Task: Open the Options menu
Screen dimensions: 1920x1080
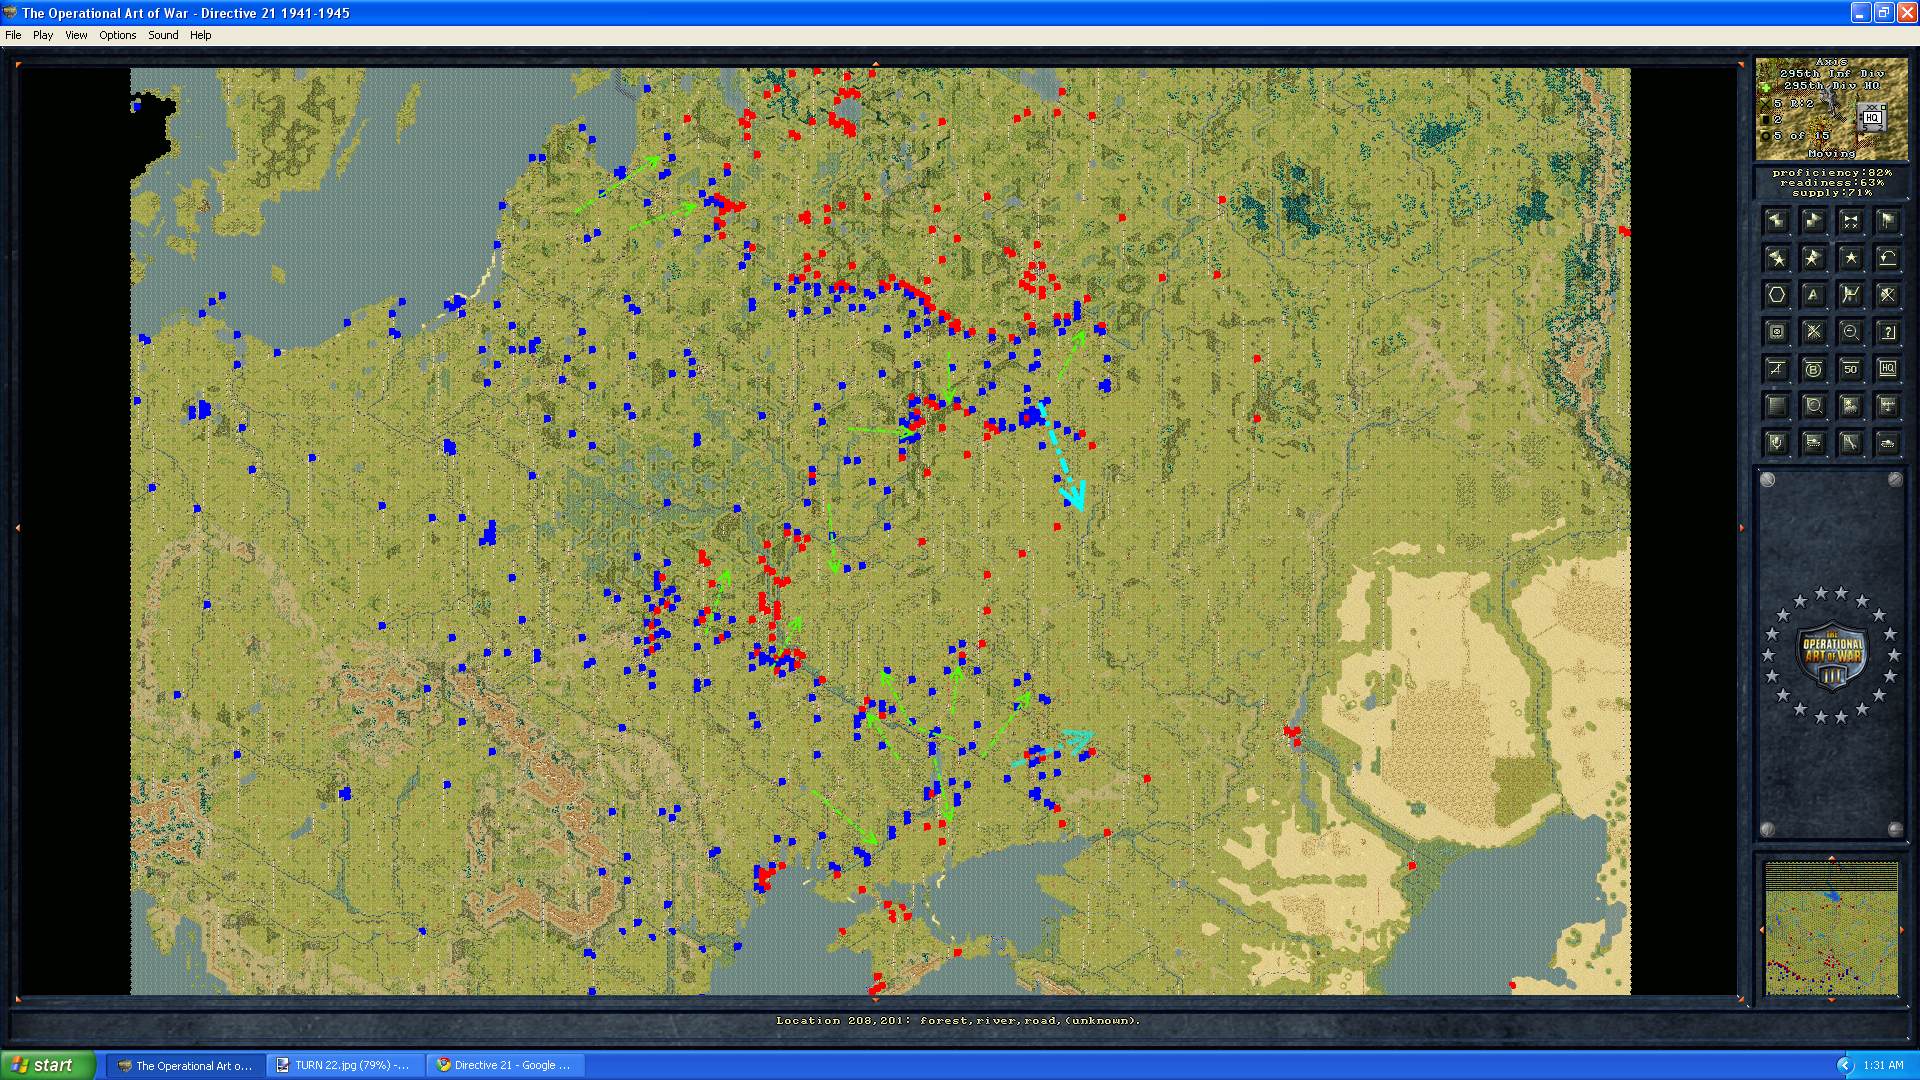Action: point(117,35)
